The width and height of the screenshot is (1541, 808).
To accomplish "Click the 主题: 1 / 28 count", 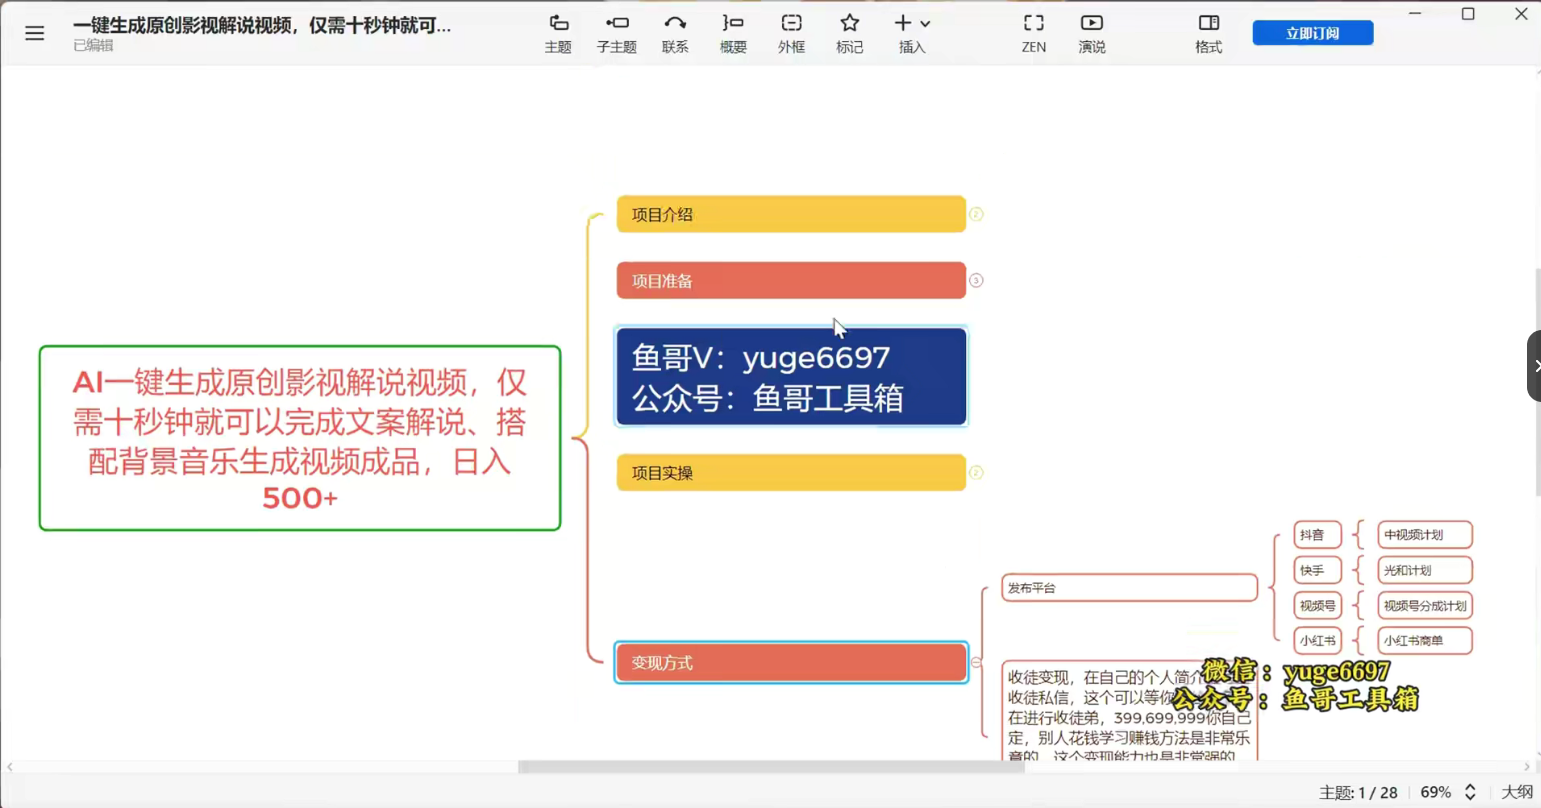I will [x=1358, y=792].
